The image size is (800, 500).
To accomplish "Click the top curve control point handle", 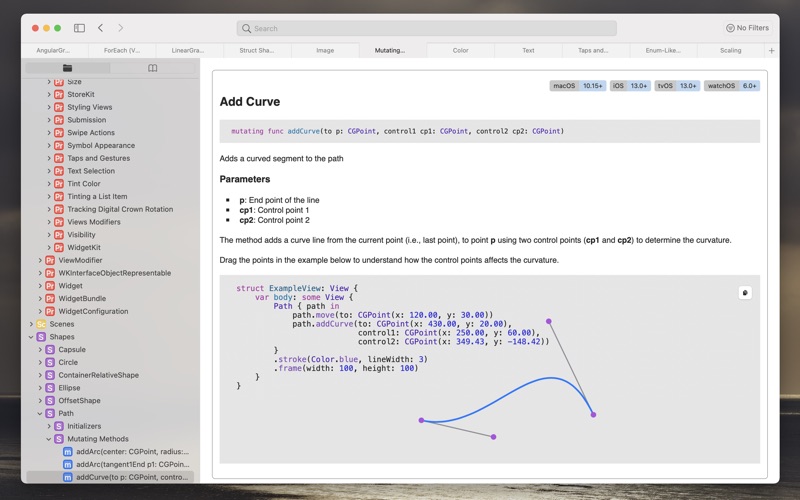I will [x=548, y=321].
